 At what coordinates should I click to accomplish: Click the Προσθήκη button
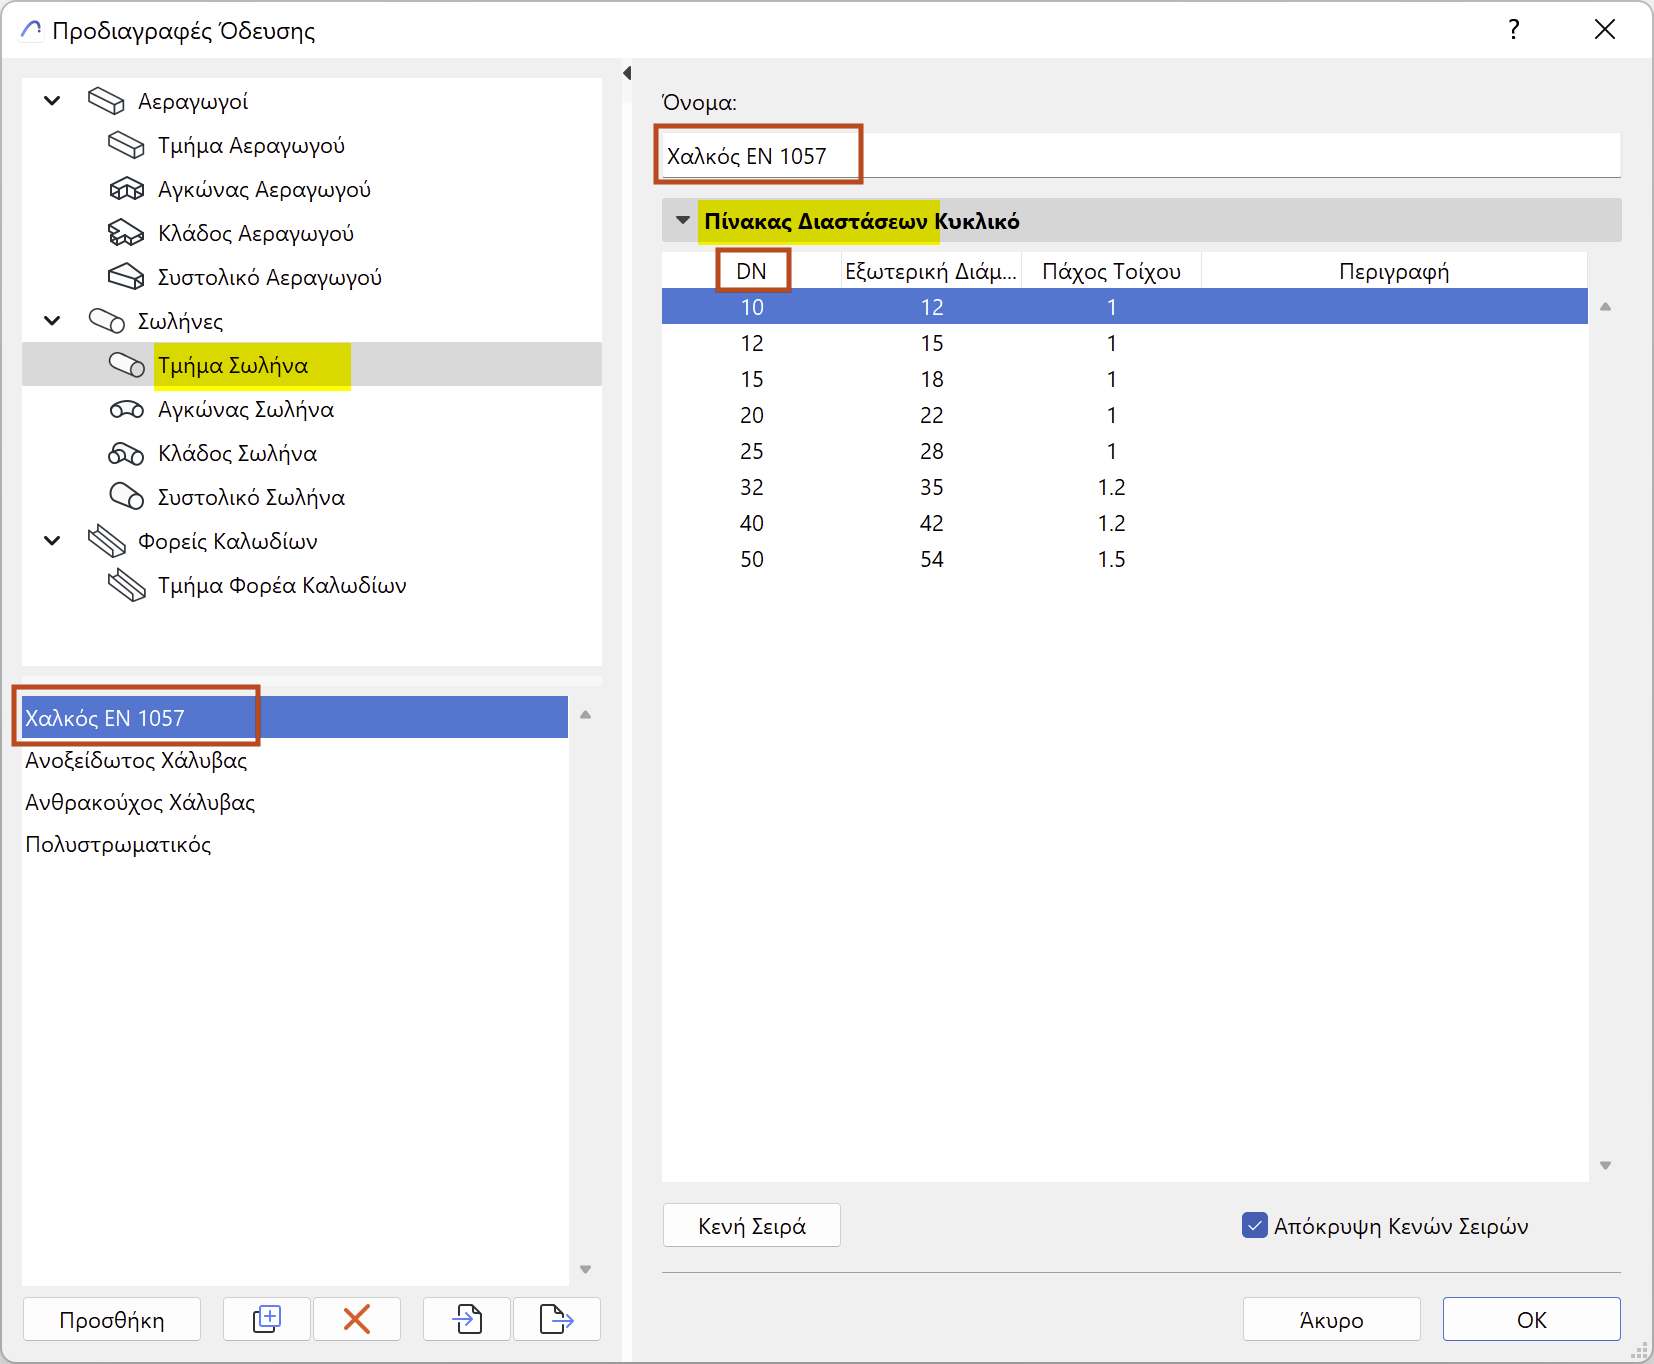[112, 1319]
